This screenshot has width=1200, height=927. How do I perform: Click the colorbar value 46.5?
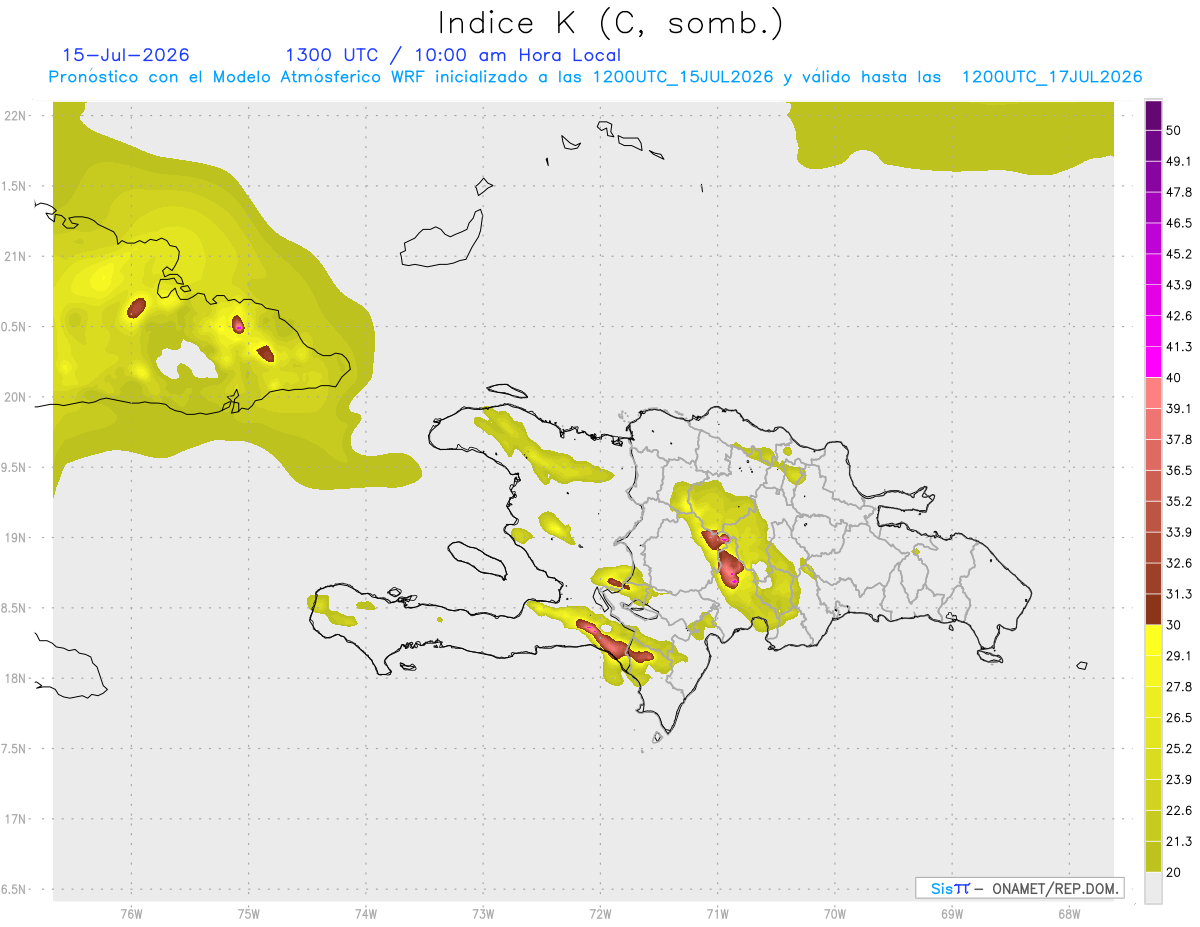click(x=1179, y=223)
